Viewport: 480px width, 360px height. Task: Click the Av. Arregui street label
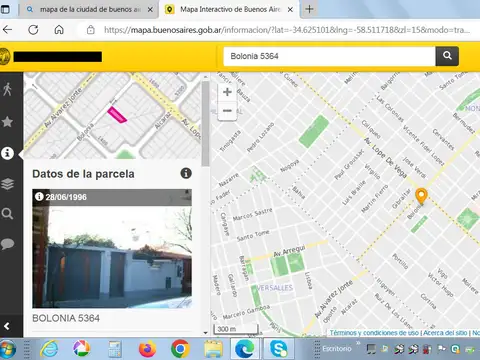(289, 251)
